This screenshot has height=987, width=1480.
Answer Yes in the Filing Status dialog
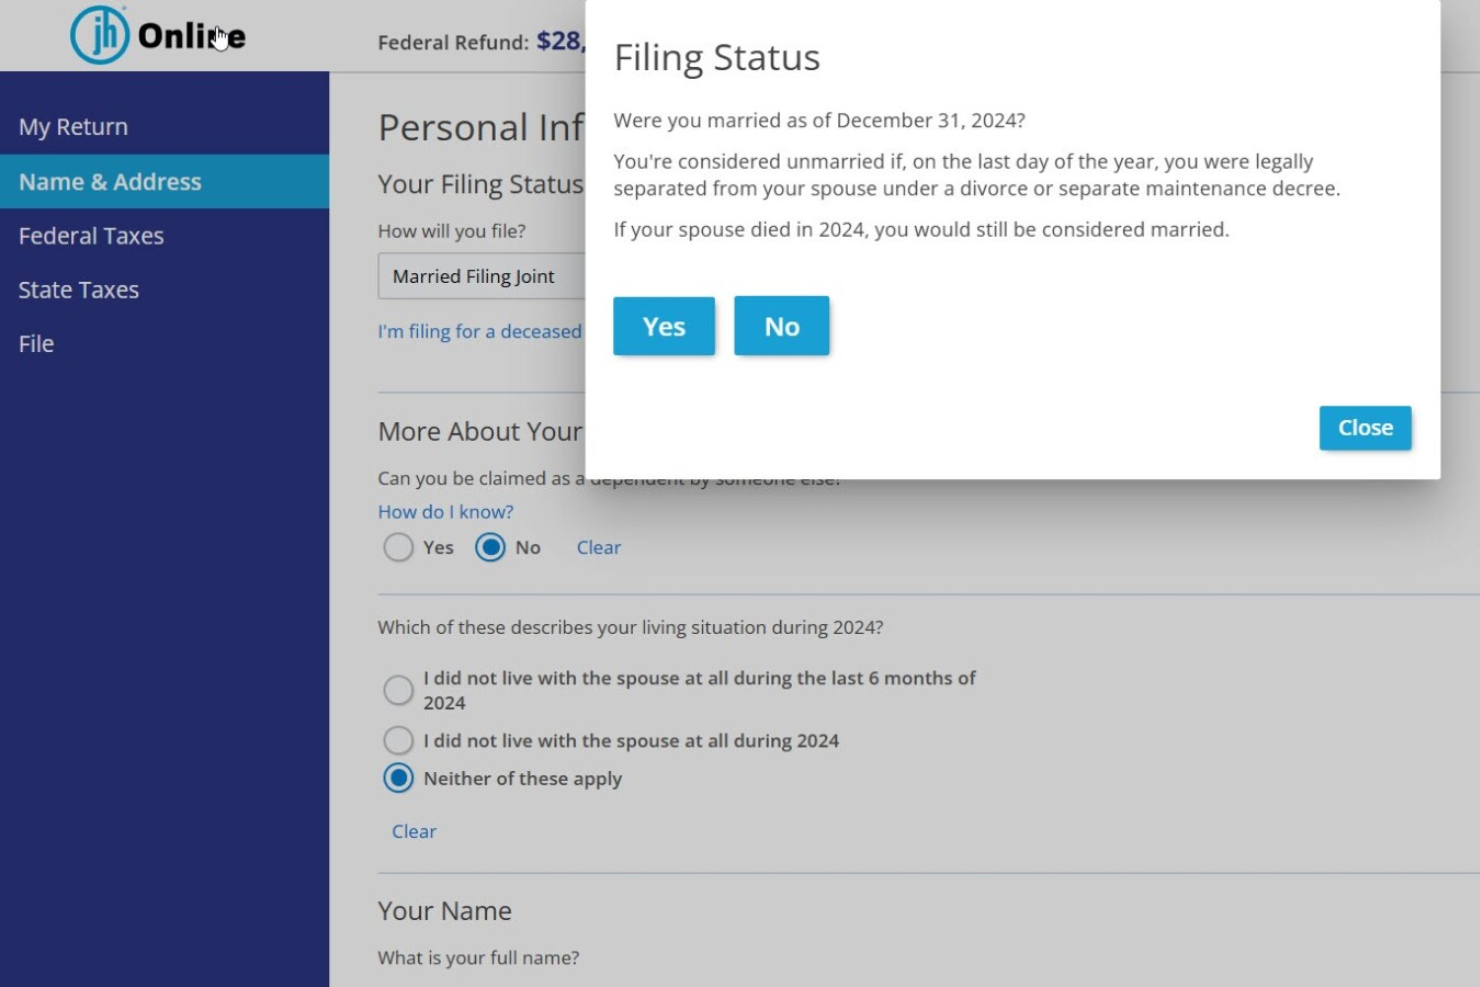[663, 325]
